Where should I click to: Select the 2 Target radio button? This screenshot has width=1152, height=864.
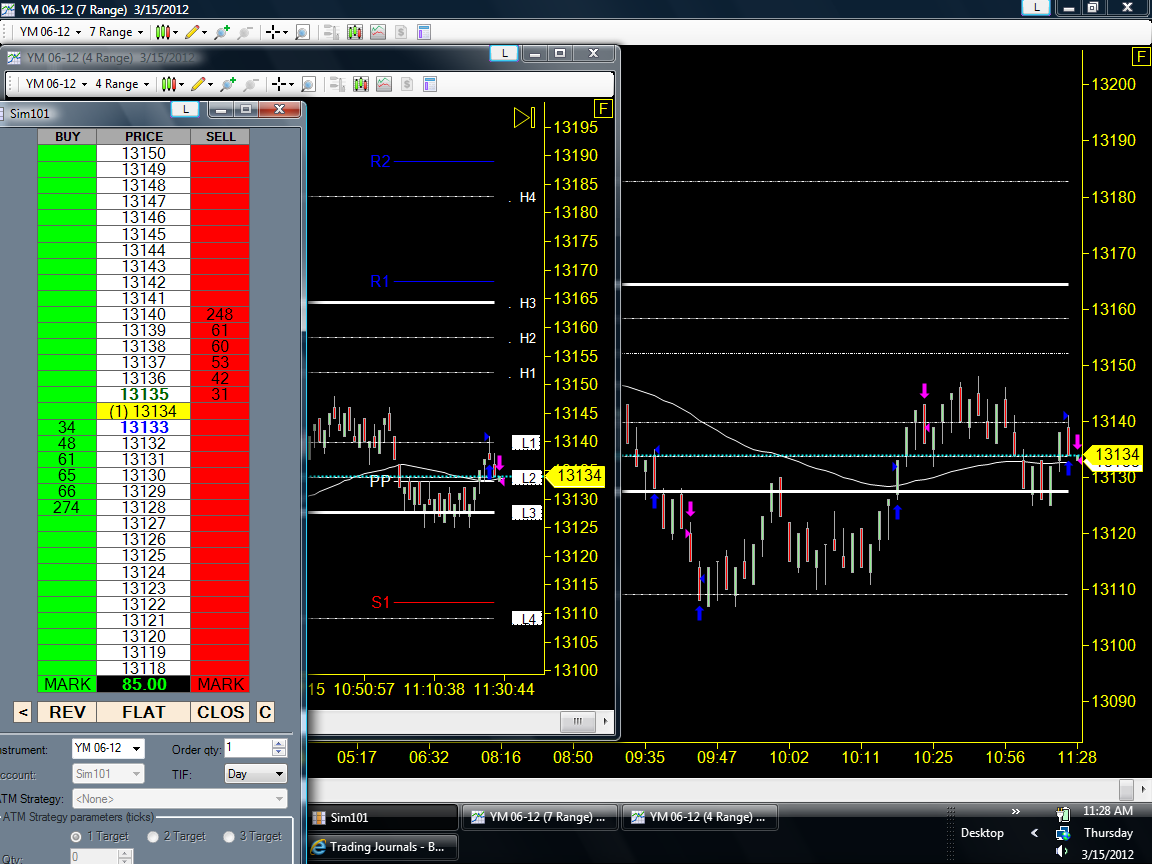pyautogui.click(x=153, y=837)
